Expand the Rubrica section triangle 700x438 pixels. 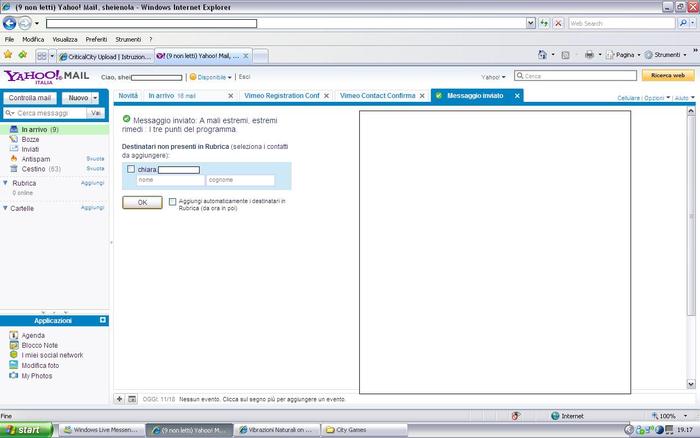(x=5, y=183)
